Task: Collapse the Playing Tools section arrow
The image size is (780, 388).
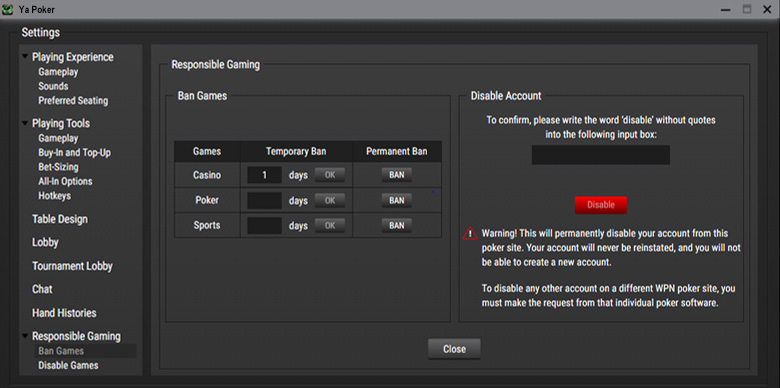Action: point(25,122)
